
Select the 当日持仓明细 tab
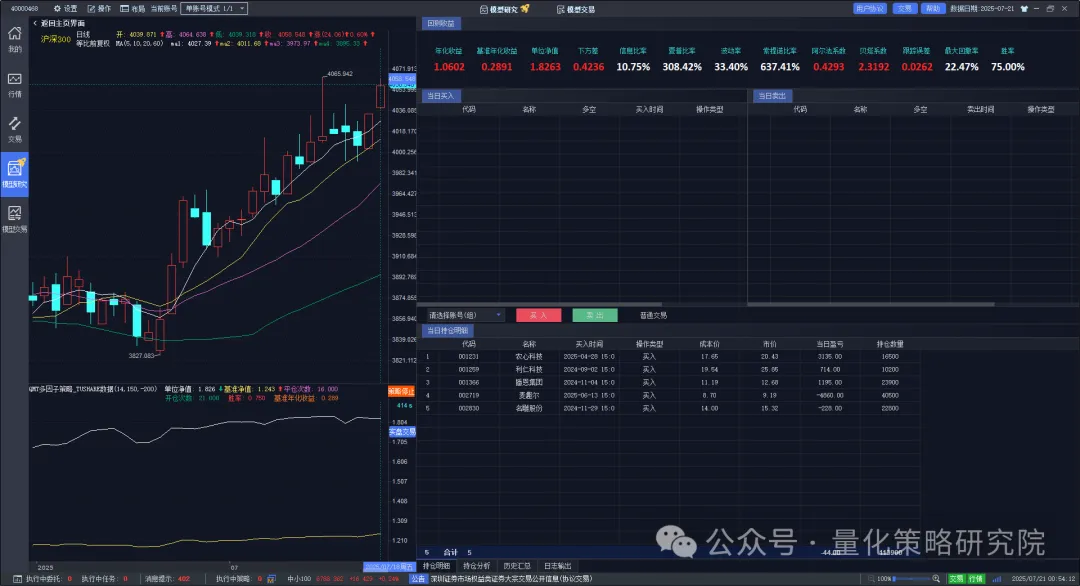pos(447,331)
